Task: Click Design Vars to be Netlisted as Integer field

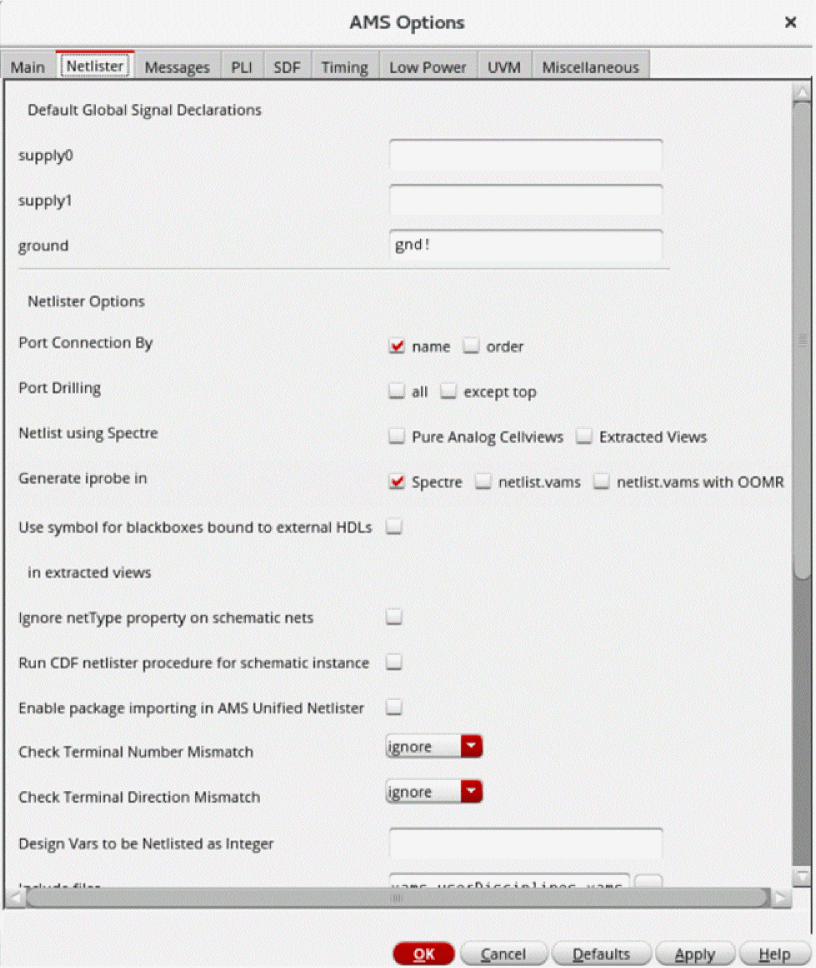Action: pos(526,843)
